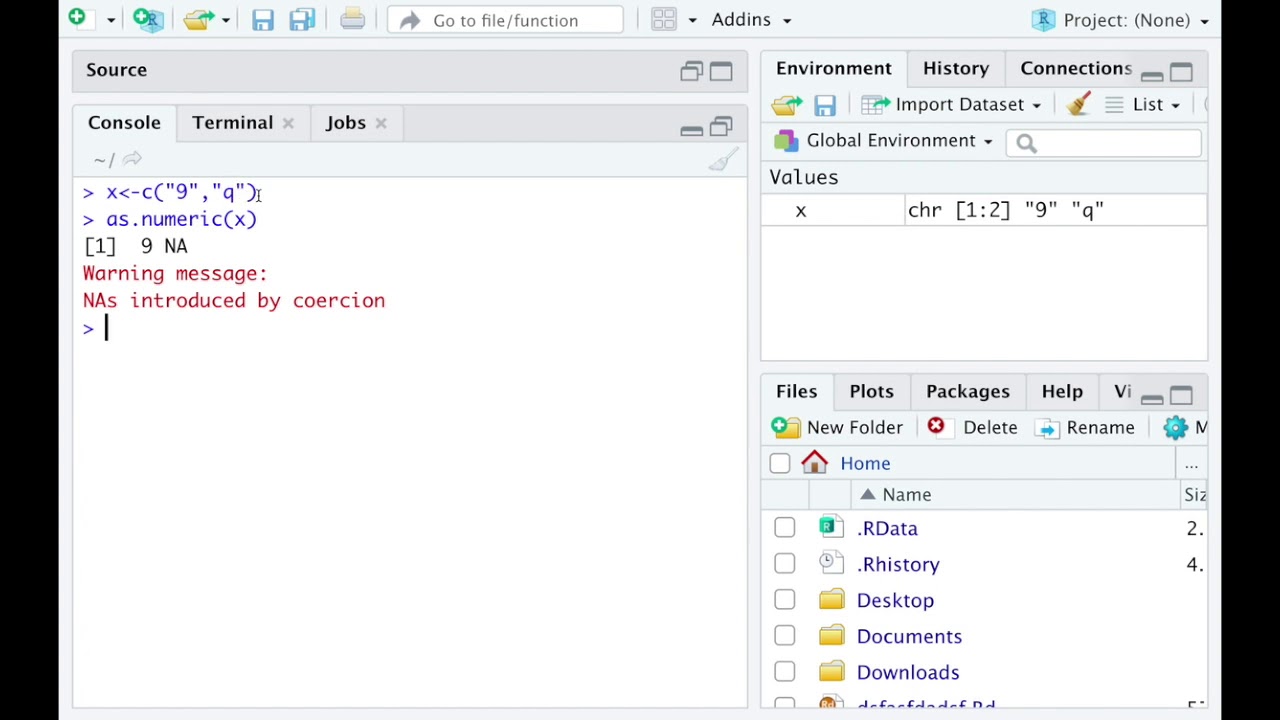Click the environment search box
Image resolution: width=1280 pixels, height=720 pixels.
pyautogui.click(x=1112, y=143)
